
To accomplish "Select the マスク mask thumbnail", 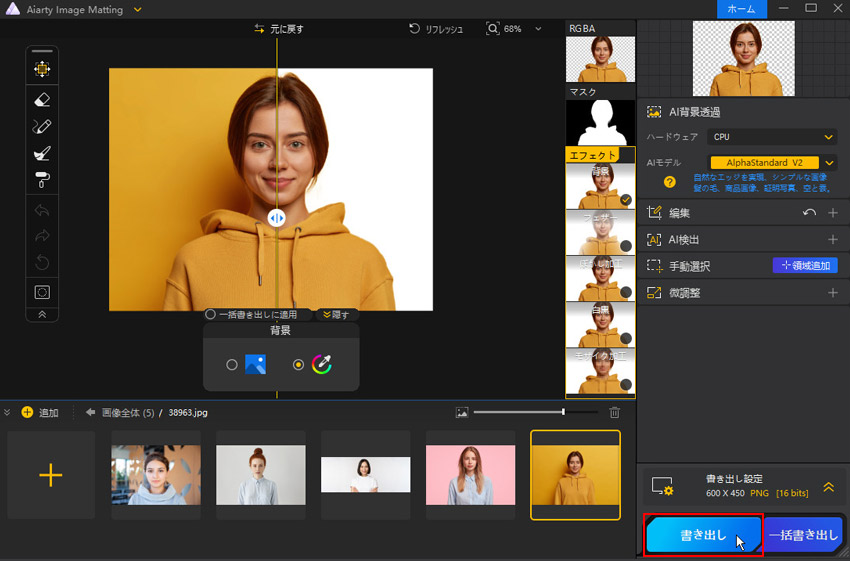I will point(600,122).
